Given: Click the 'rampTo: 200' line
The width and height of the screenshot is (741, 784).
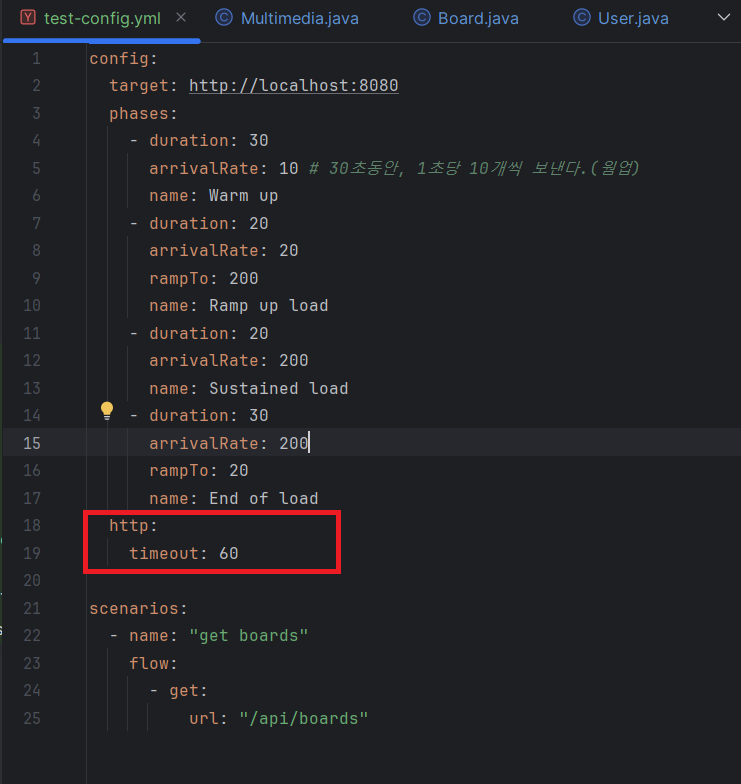Looking at the screenshot, I should point(204,278).
